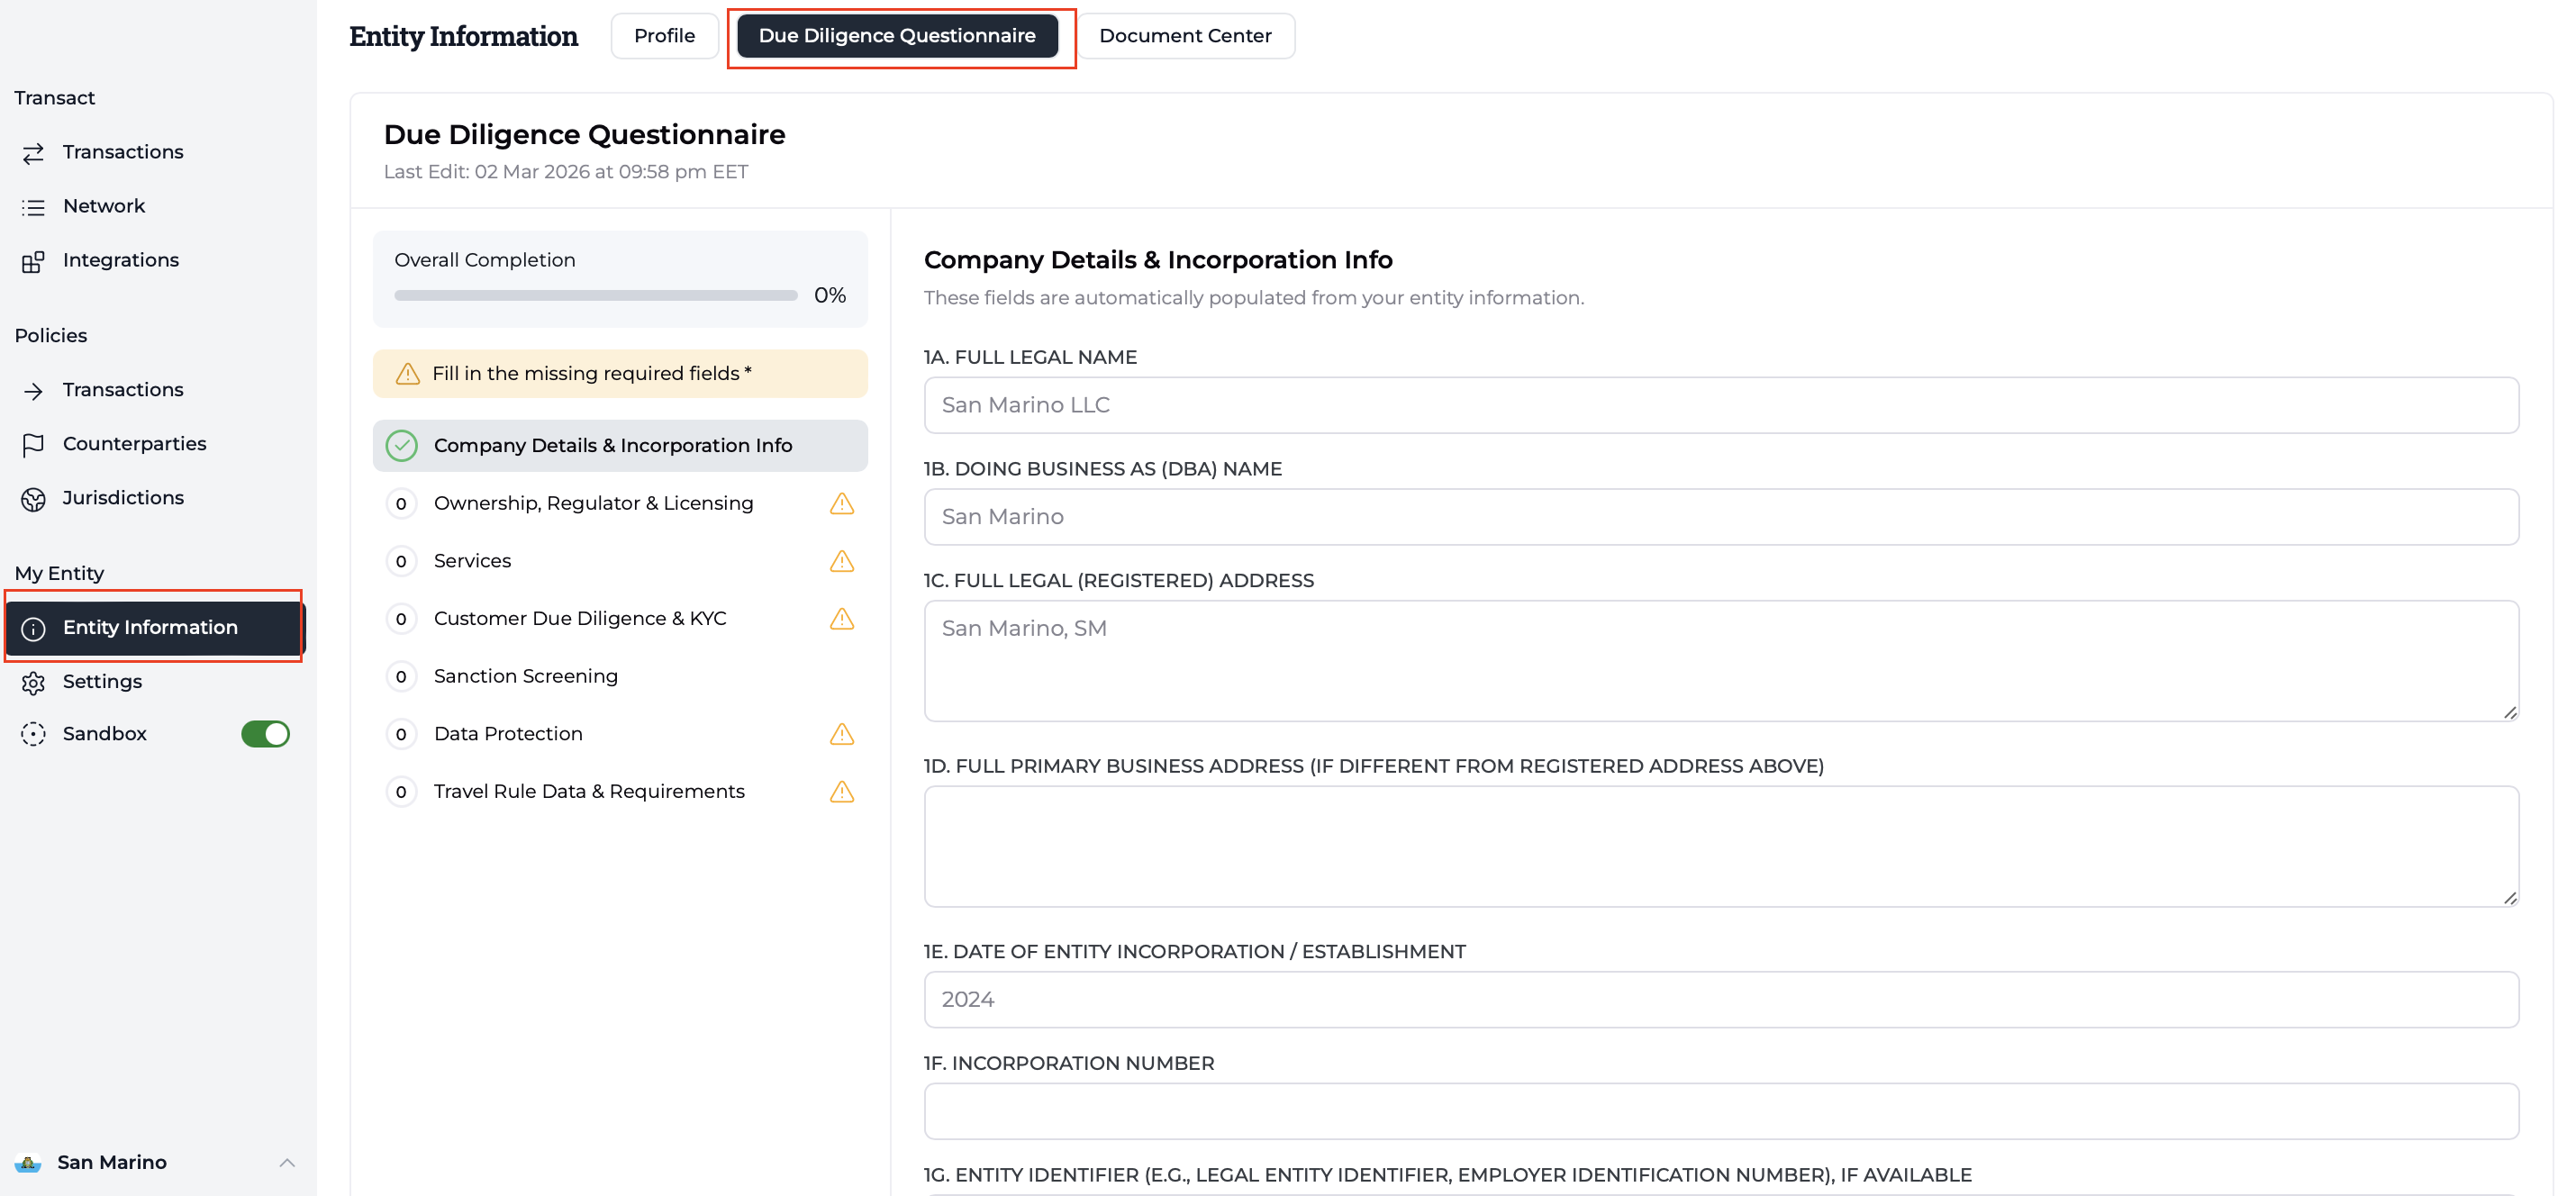Click the San Marino entity avatar icon
This screenshot has width=2576, height=1196.
click(x=28, y=1163)
